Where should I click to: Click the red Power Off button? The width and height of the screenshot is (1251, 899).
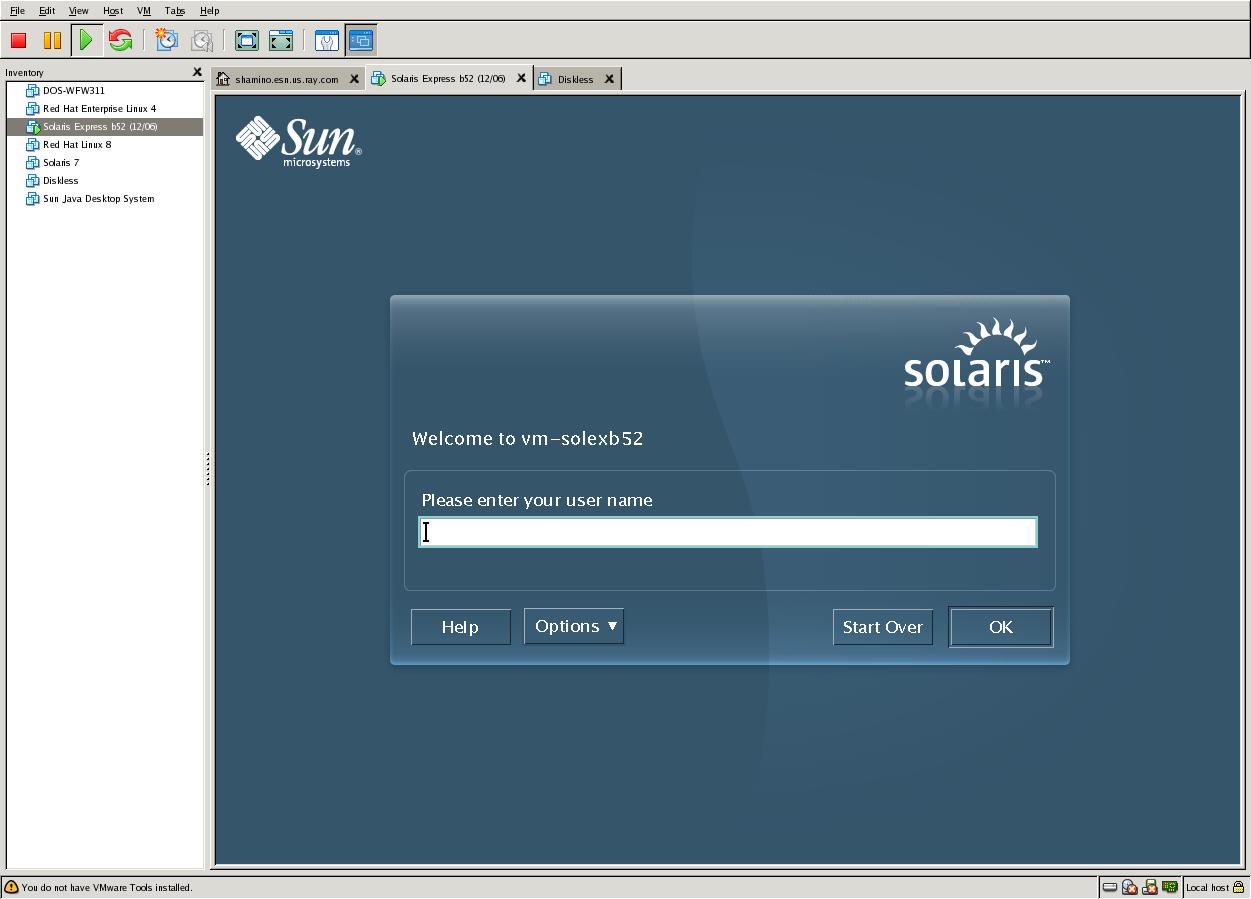pos(18,40)
